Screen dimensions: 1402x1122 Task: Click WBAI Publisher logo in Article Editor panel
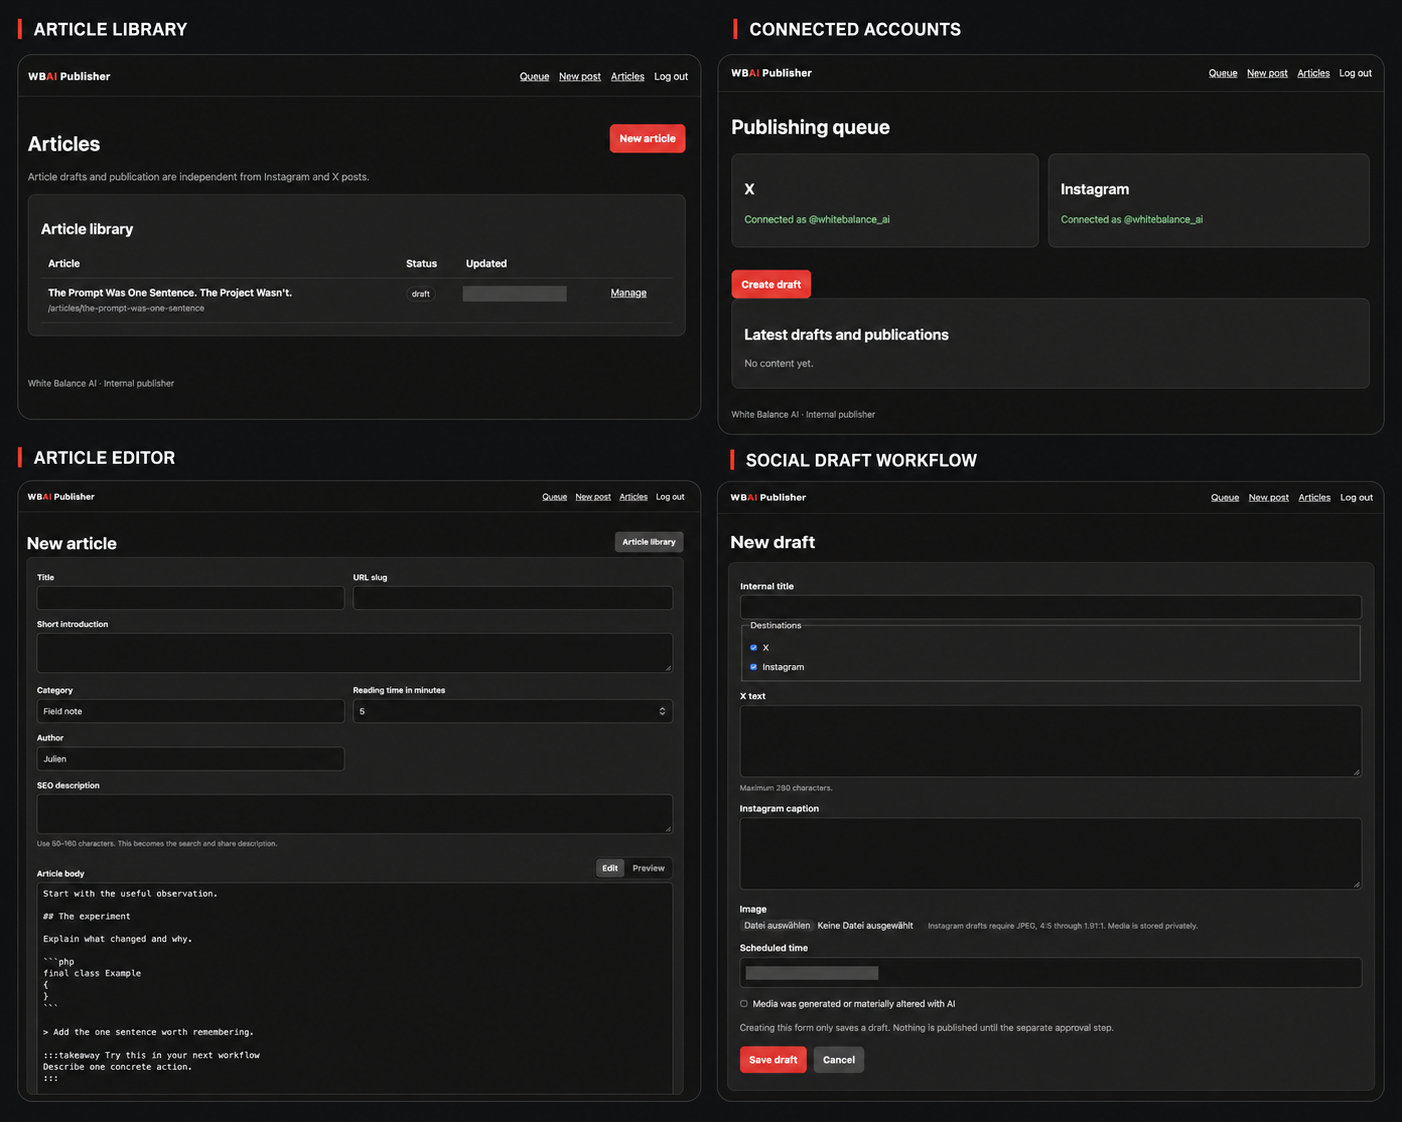[x=61, y=497]
